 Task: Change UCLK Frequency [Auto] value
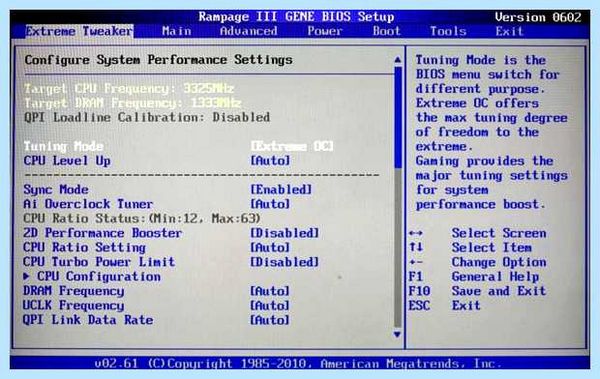tap(270, 306)
